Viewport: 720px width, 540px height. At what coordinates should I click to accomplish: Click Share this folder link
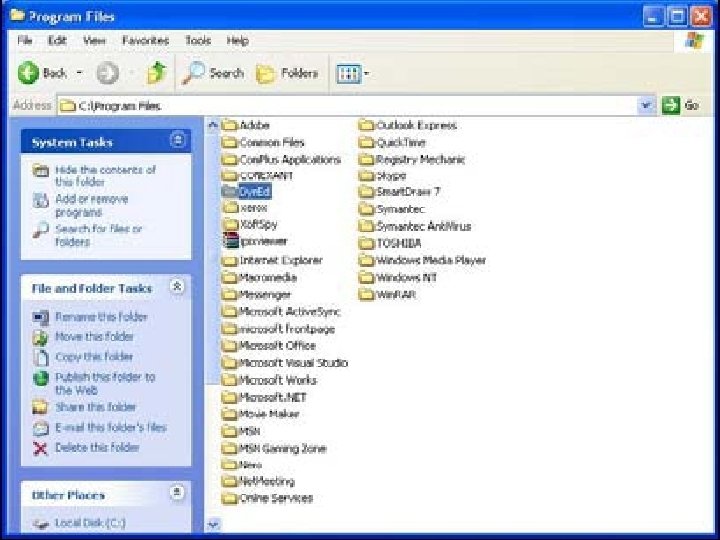coord(96,407)
